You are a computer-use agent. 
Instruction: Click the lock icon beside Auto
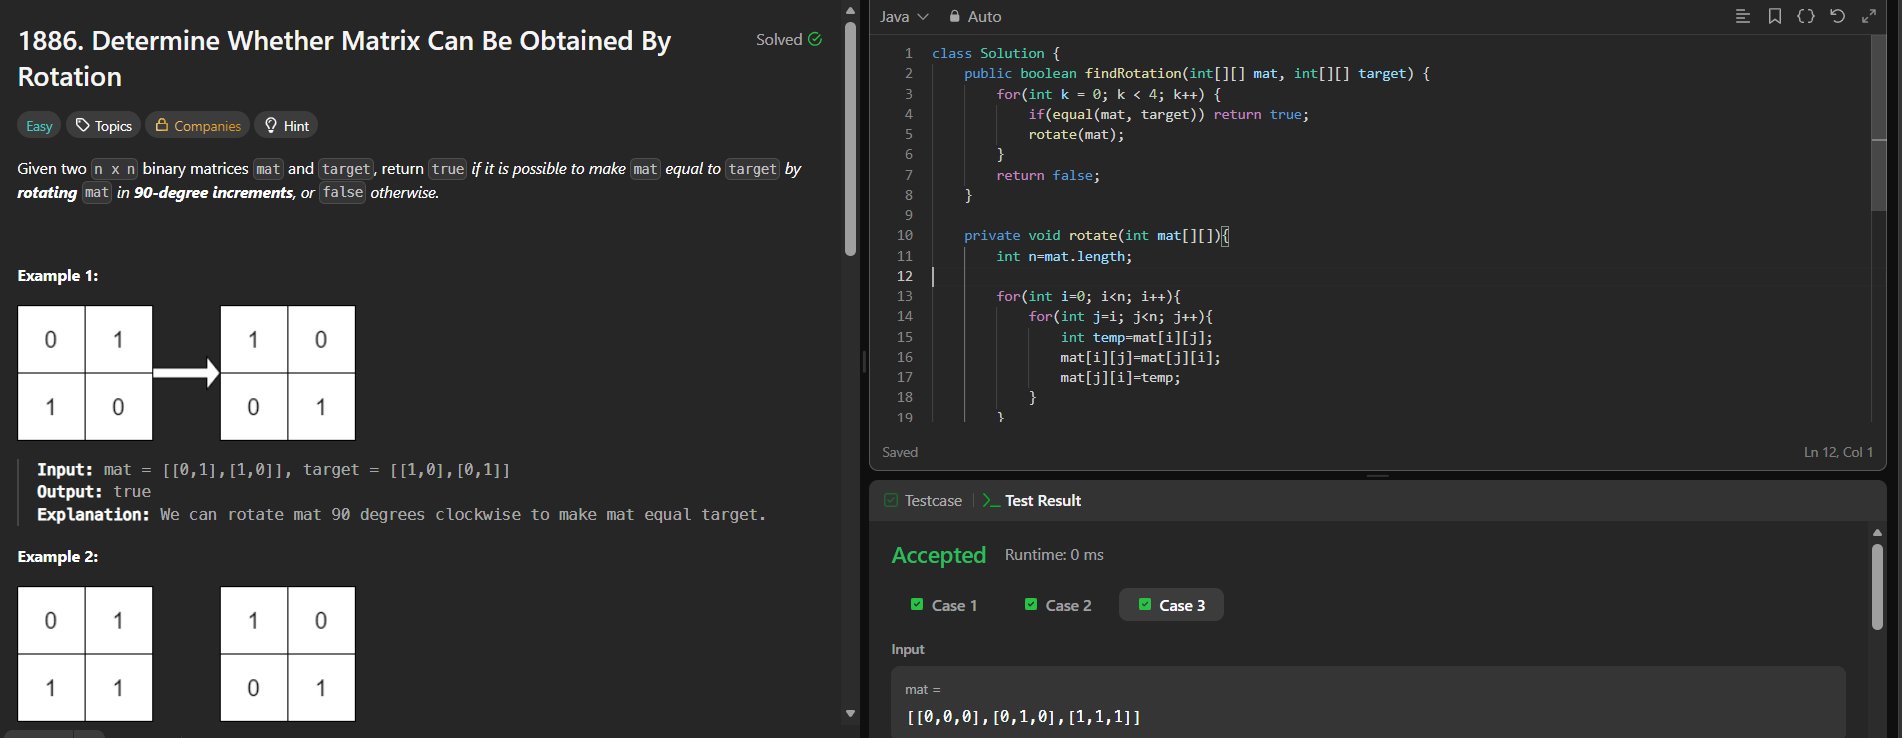(955, 16)
